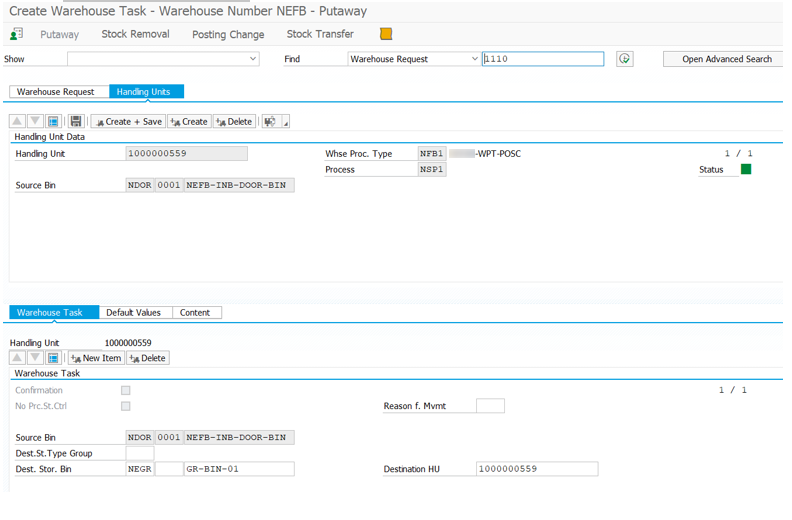Toggle list view icon in warehouse task toolbar

(x=53, y=358)
